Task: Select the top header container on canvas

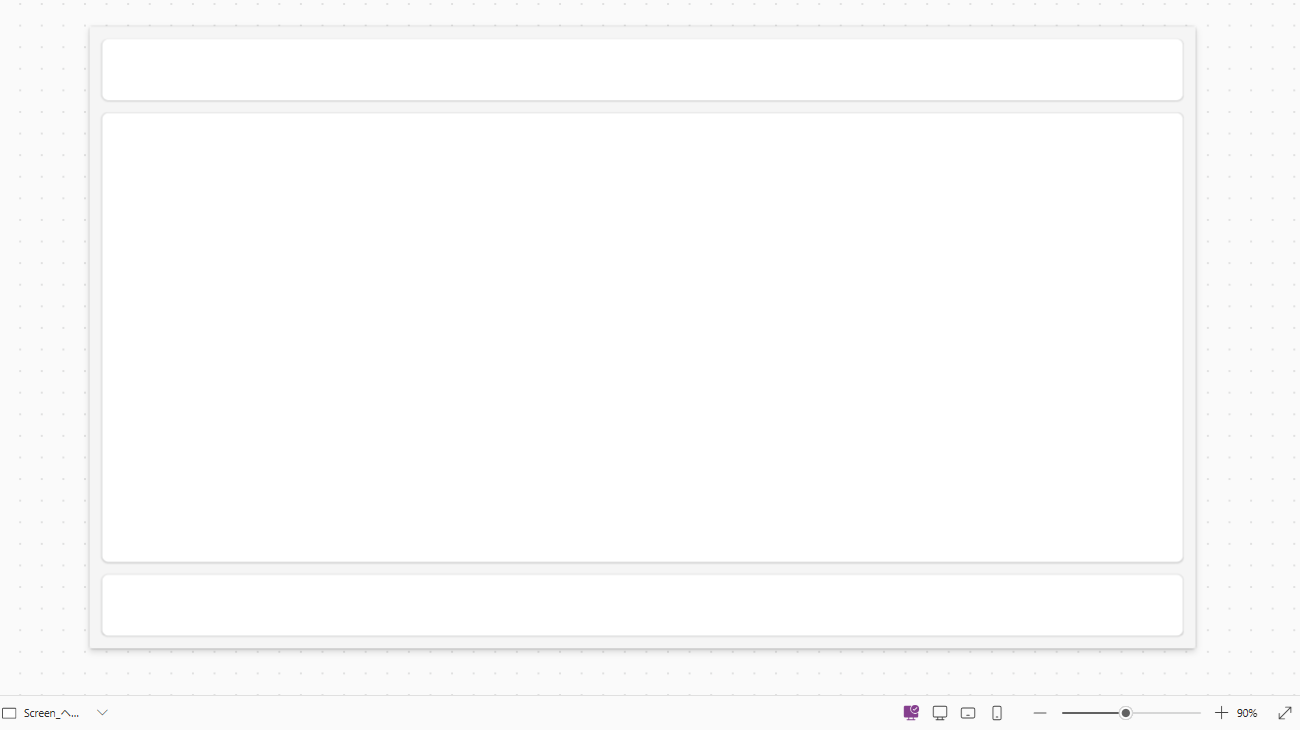Action: point(642,70)
